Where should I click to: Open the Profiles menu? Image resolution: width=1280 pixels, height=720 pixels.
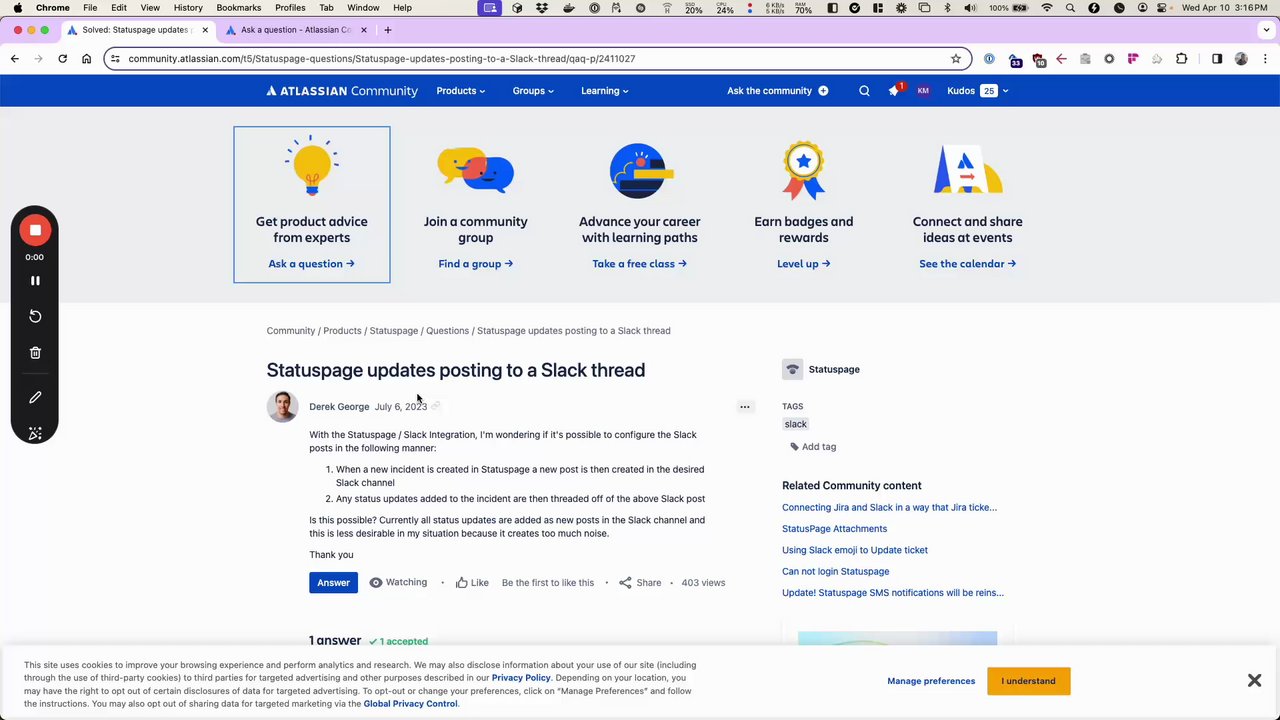coord(290,8)
